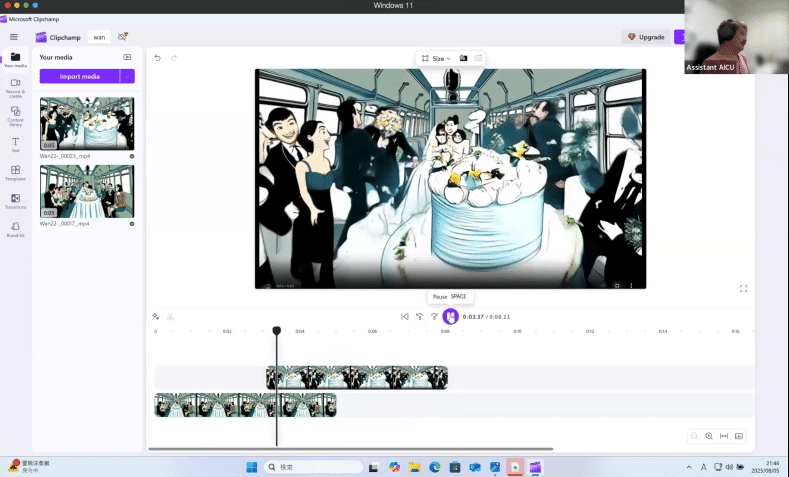Click the weather widget on the taskbar
The height and width of the screenshot is (477, 789).
pyautogui.click(x=29, y=466)
